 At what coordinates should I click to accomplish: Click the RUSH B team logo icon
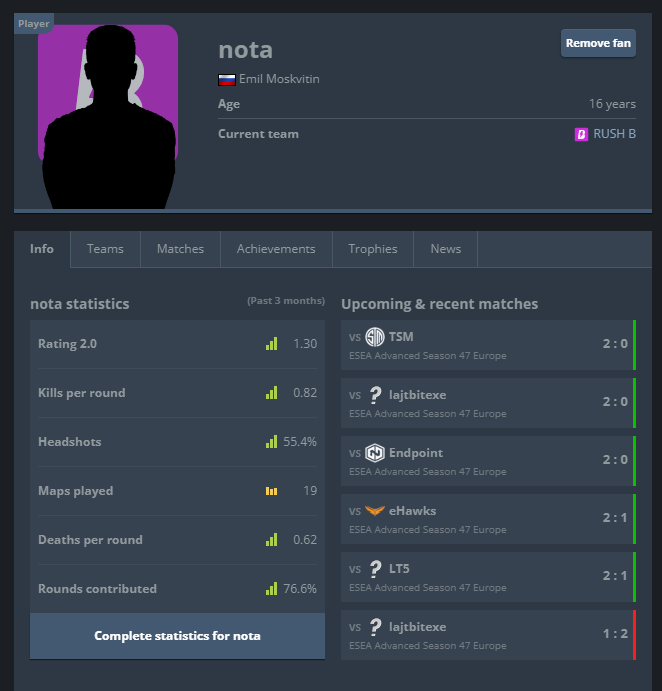coord(581,134)
